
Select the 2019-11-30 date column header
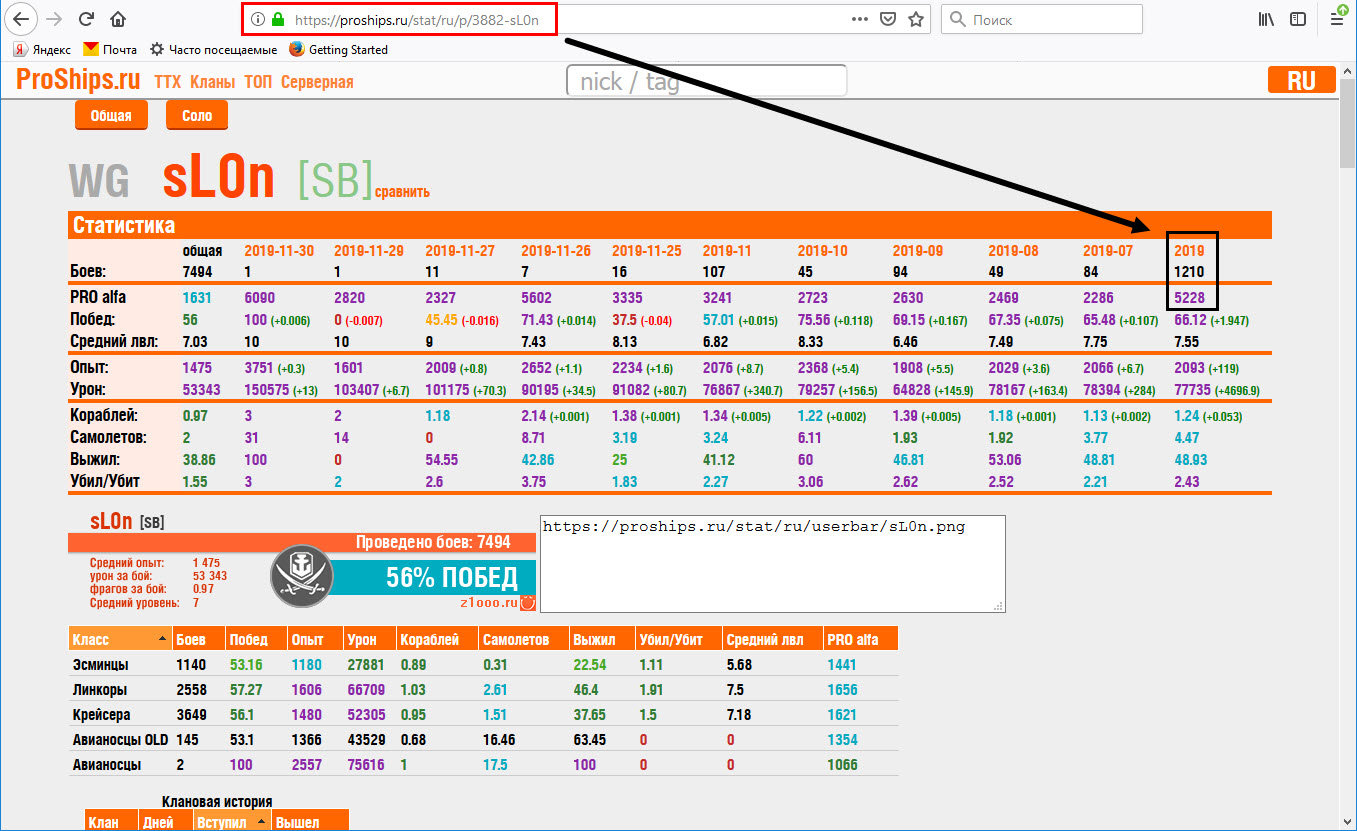(279, 251)
